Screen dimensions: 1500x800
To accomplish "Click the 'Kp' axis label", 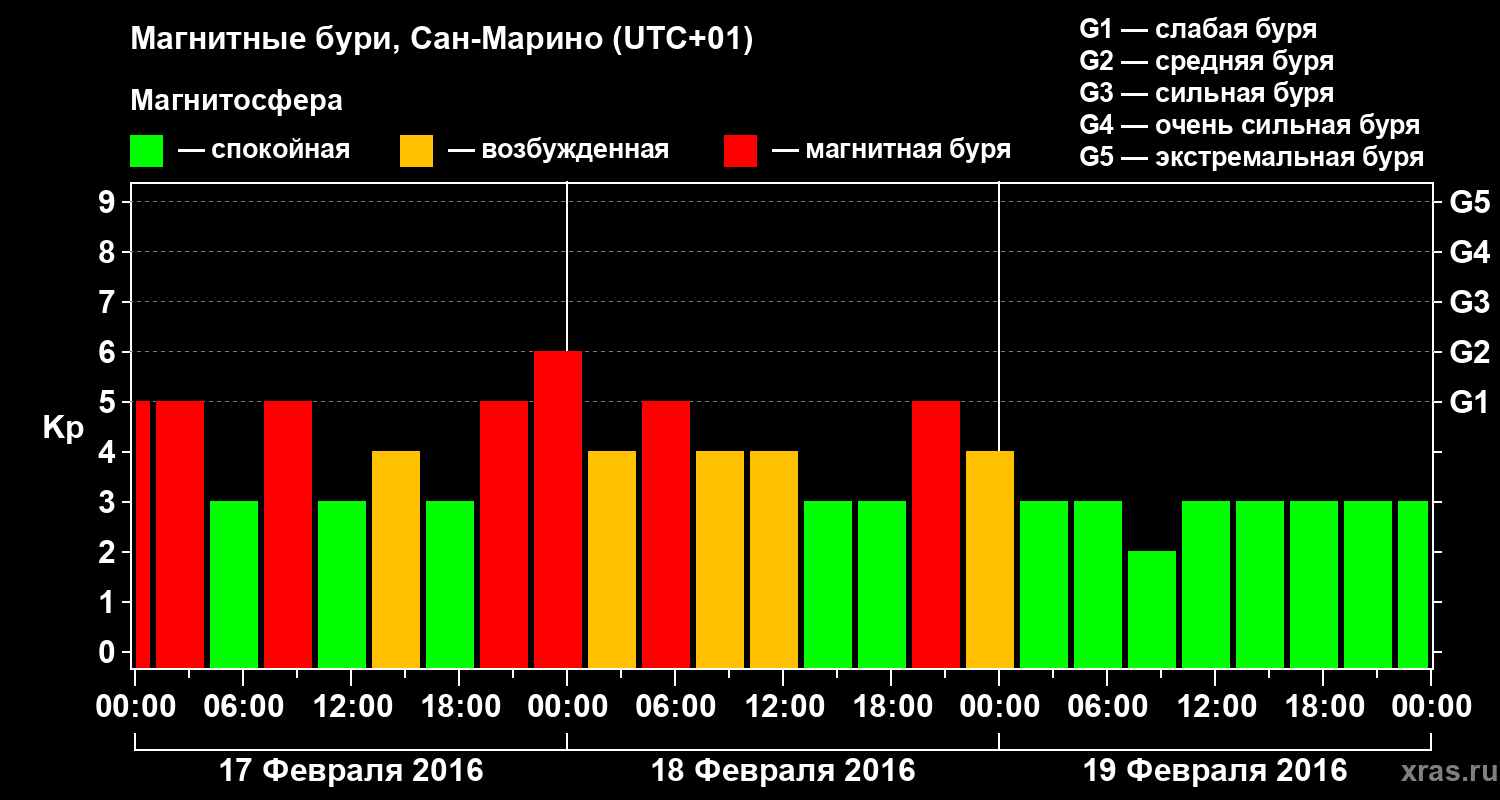I will tap(63, 428).
